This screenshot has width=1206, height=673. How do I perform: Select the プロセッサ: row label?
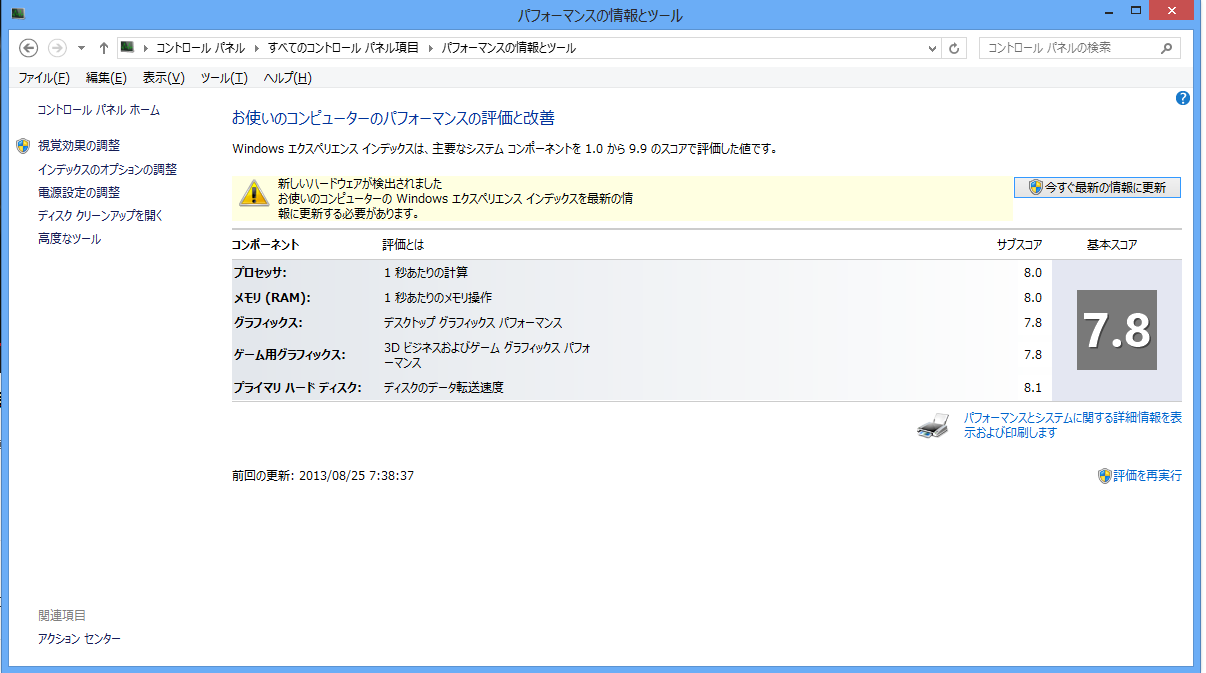(x=260, y=272)
